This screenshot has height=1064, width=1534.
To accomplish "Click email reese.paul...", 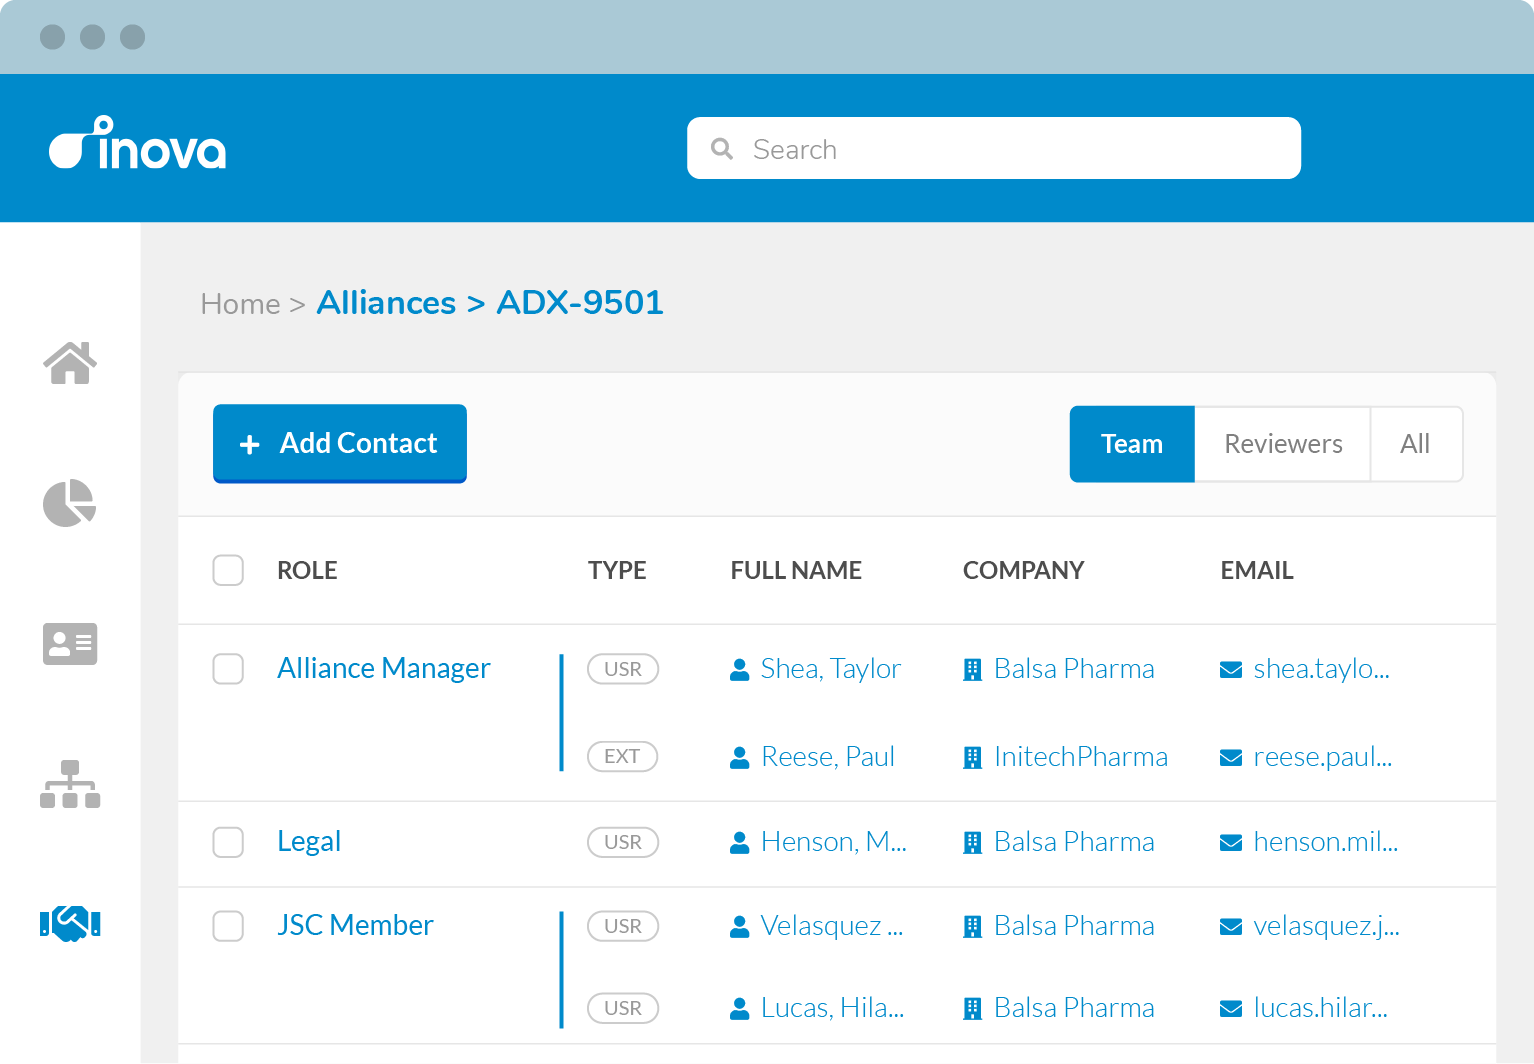I will pos(1323,757).
